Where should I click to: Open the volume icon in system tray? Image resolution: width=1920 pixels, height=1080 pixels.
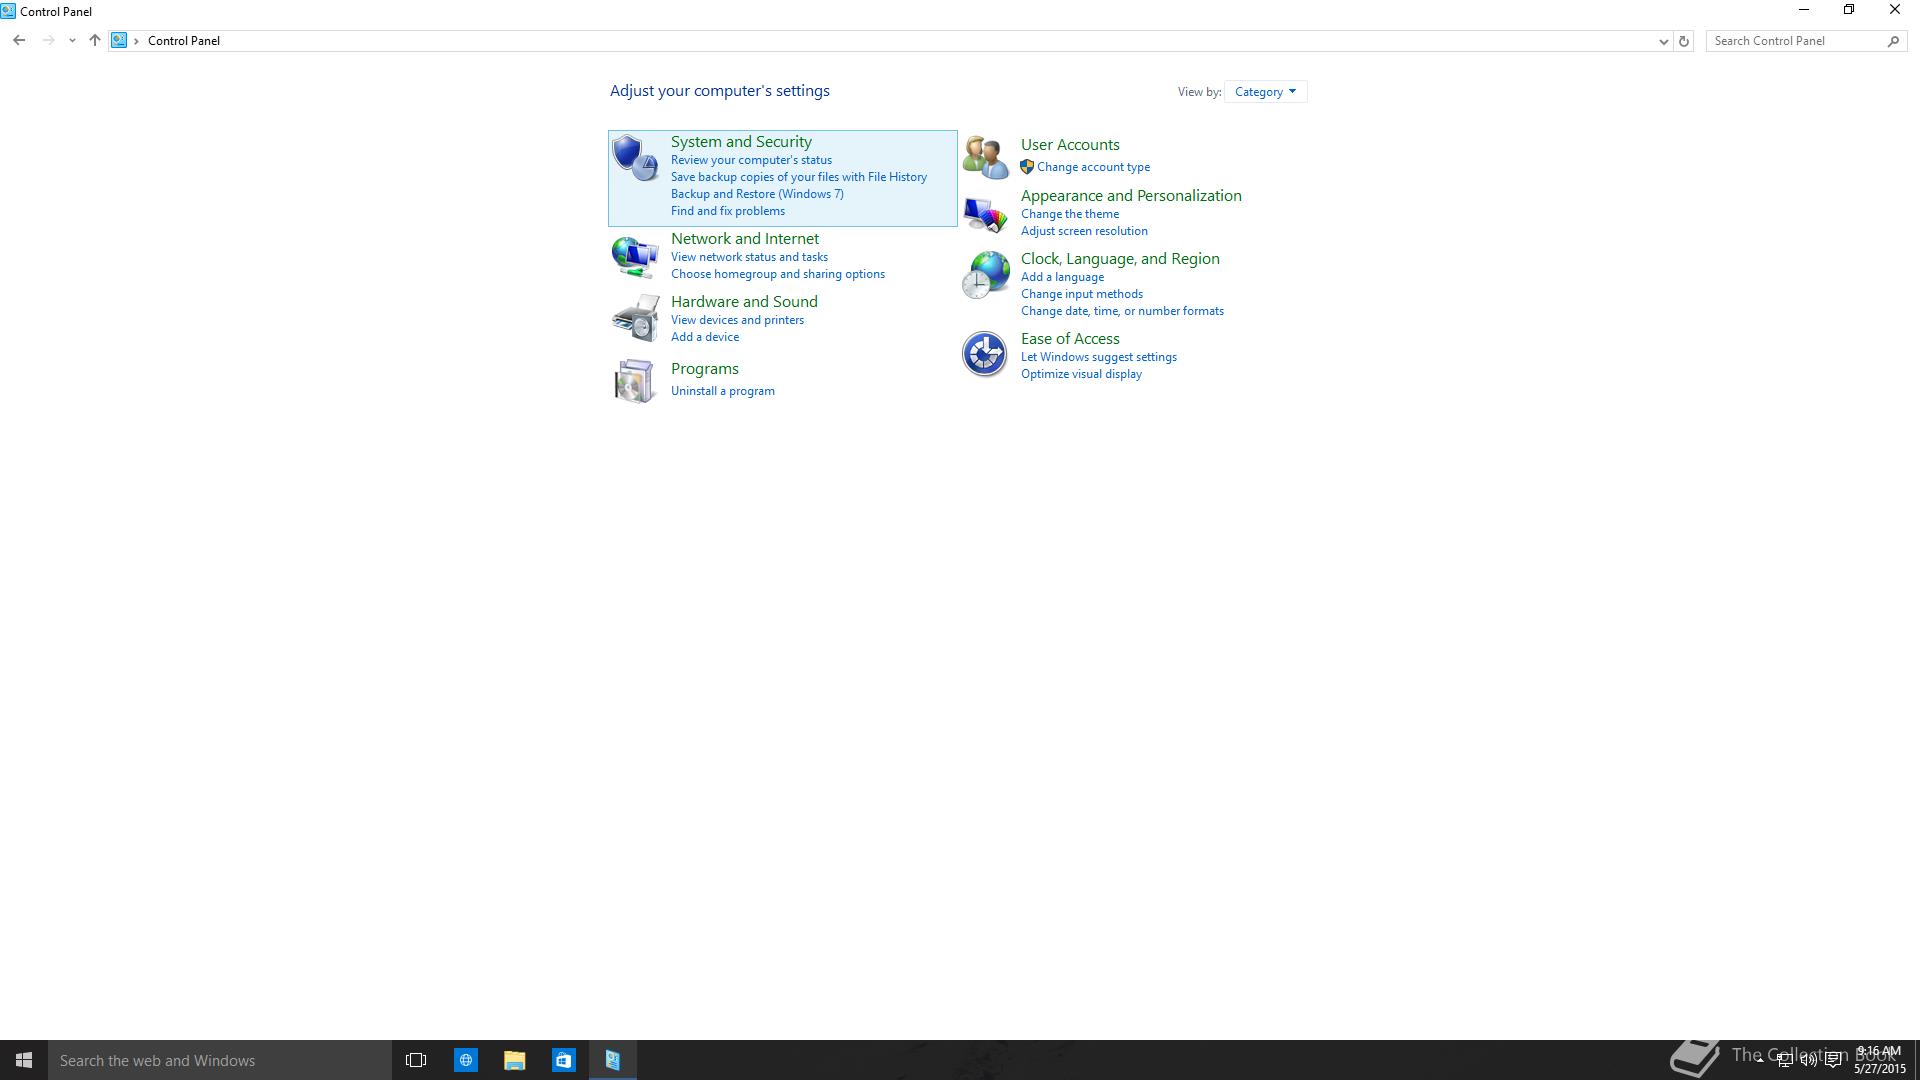point(1808,1060)
